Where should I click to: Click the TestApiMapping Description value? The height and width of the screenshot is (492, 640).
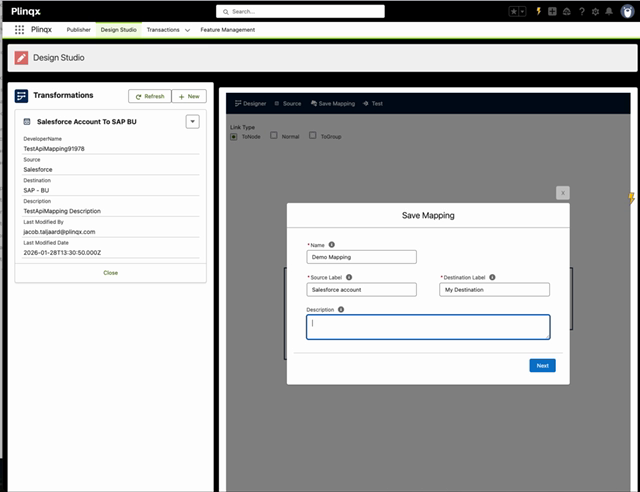point(62,211)
